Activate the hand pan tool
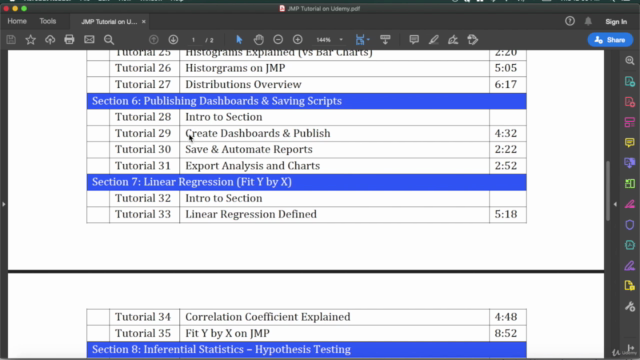Screen dimensions: 640x360 point(259,40)
